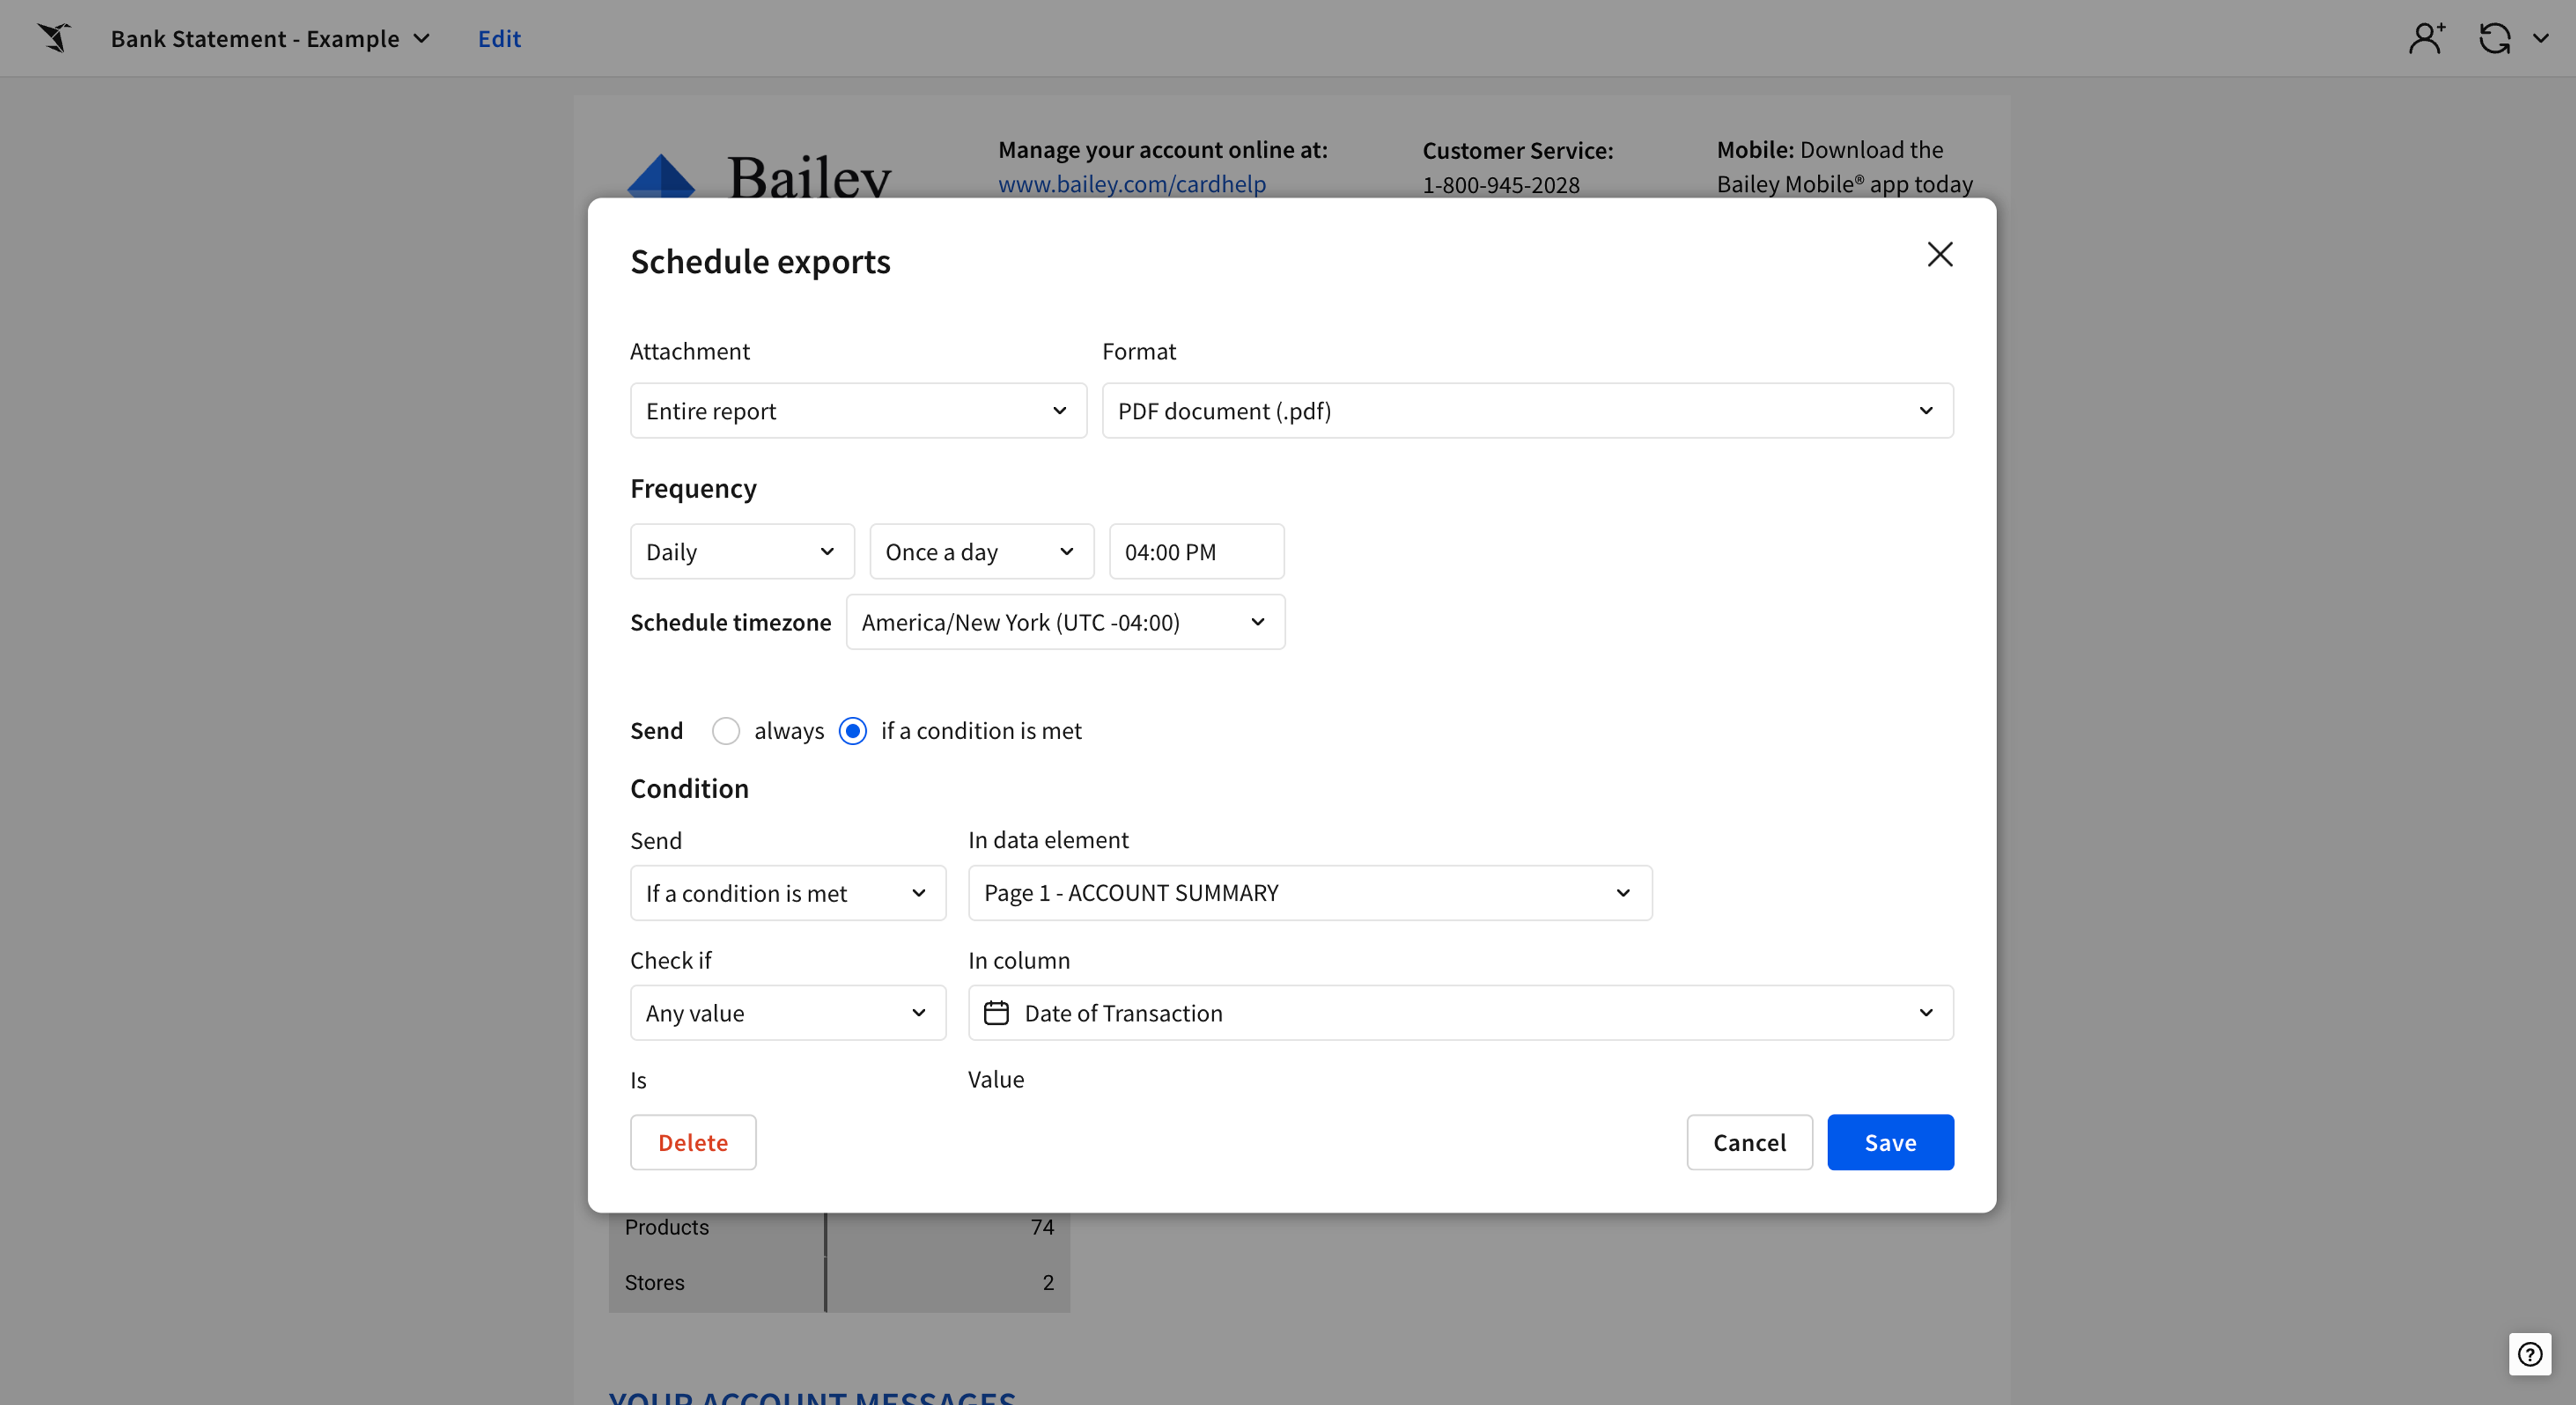Viewport: 2576px width, 1405px height.
Task: Open the Schedule timezone dropdown
Action: pyautogui.click(x=1065, y=622)
